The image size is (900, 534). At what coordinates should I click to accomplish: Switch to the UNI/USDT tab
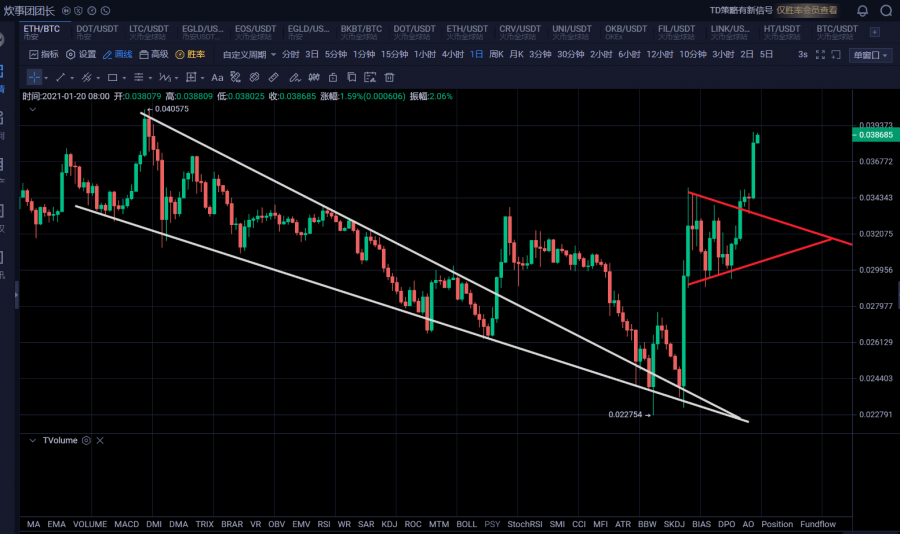coord(572,32)
